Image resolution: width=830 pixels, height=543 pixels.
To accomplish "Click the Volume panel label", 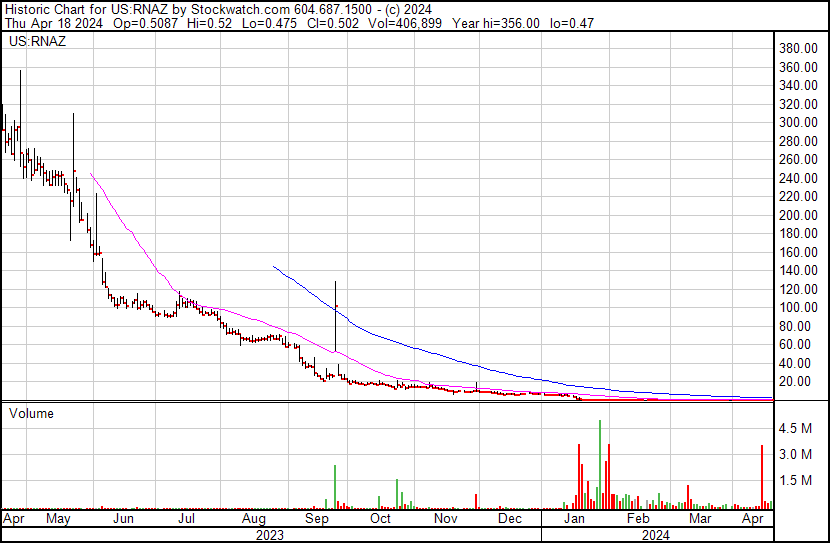I will pyautogui.click(x=32, y=413).
